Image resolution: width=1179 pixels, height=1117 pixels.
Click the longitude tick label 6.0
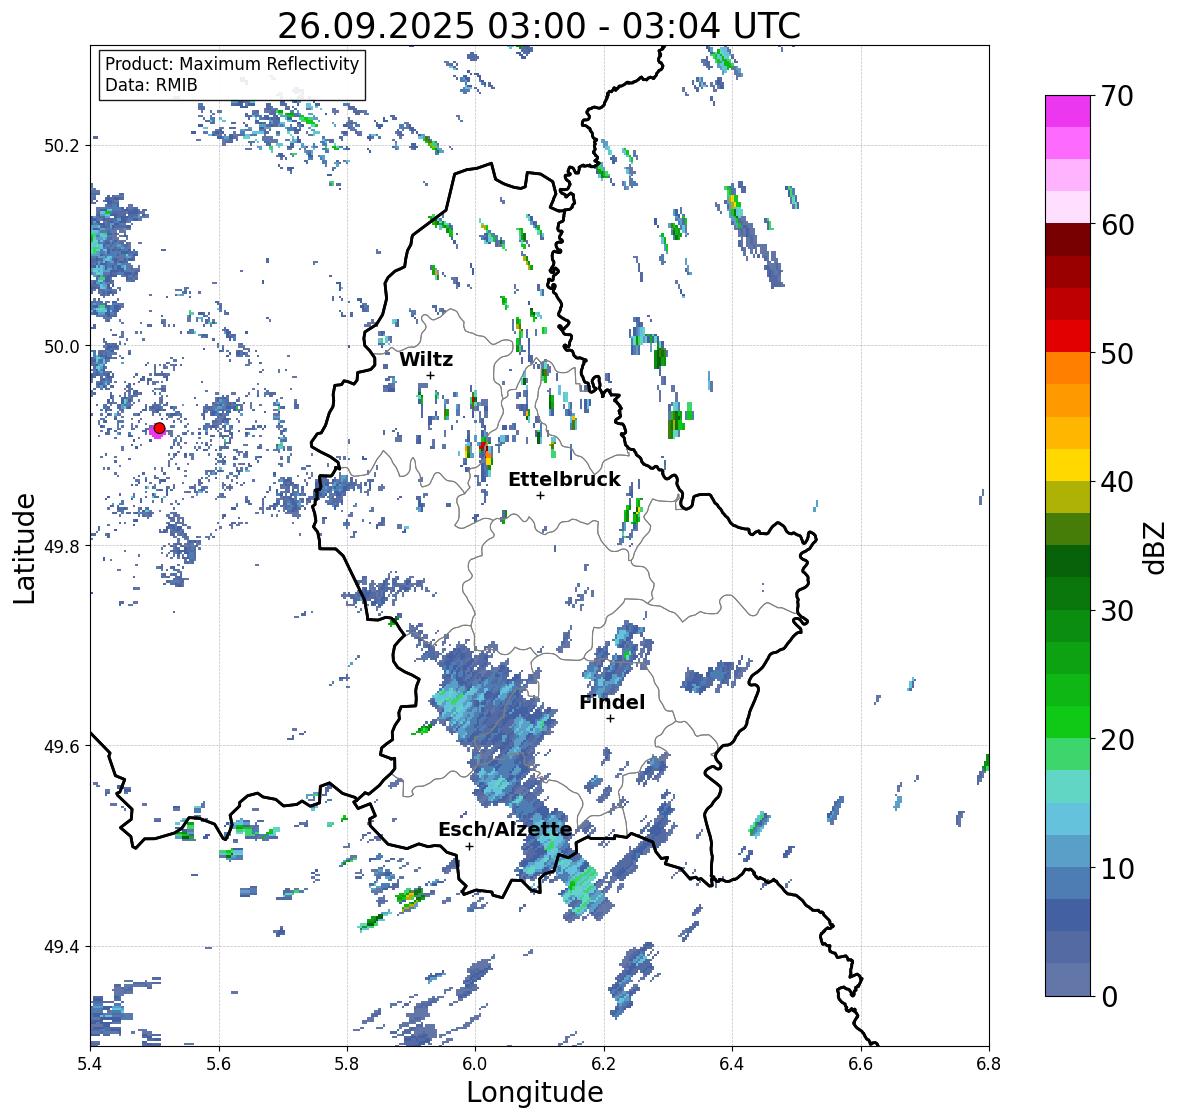(x=475, y=1064)
